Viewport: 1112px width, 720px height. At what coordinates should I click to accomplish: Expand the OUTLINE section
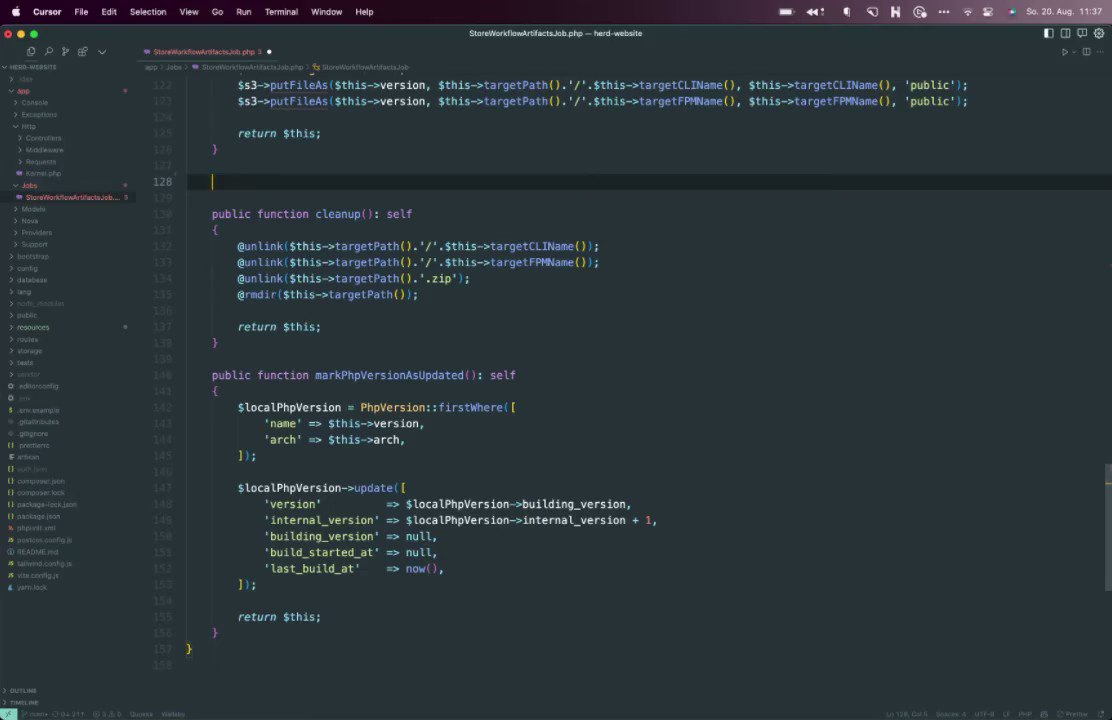[x=22, y=690]
